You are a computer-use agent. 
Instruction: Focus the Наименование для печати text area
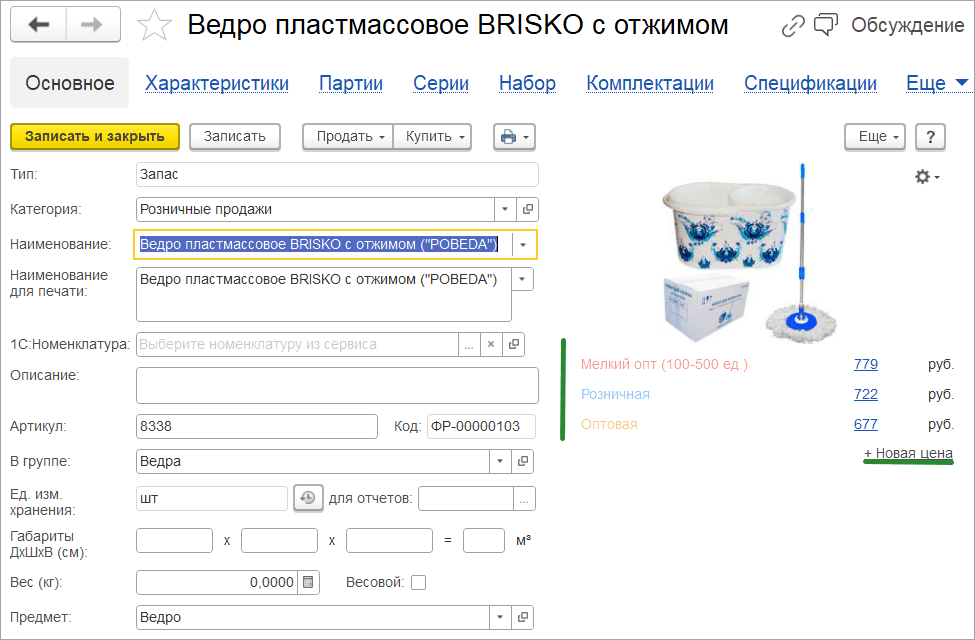tap(323, 295)
